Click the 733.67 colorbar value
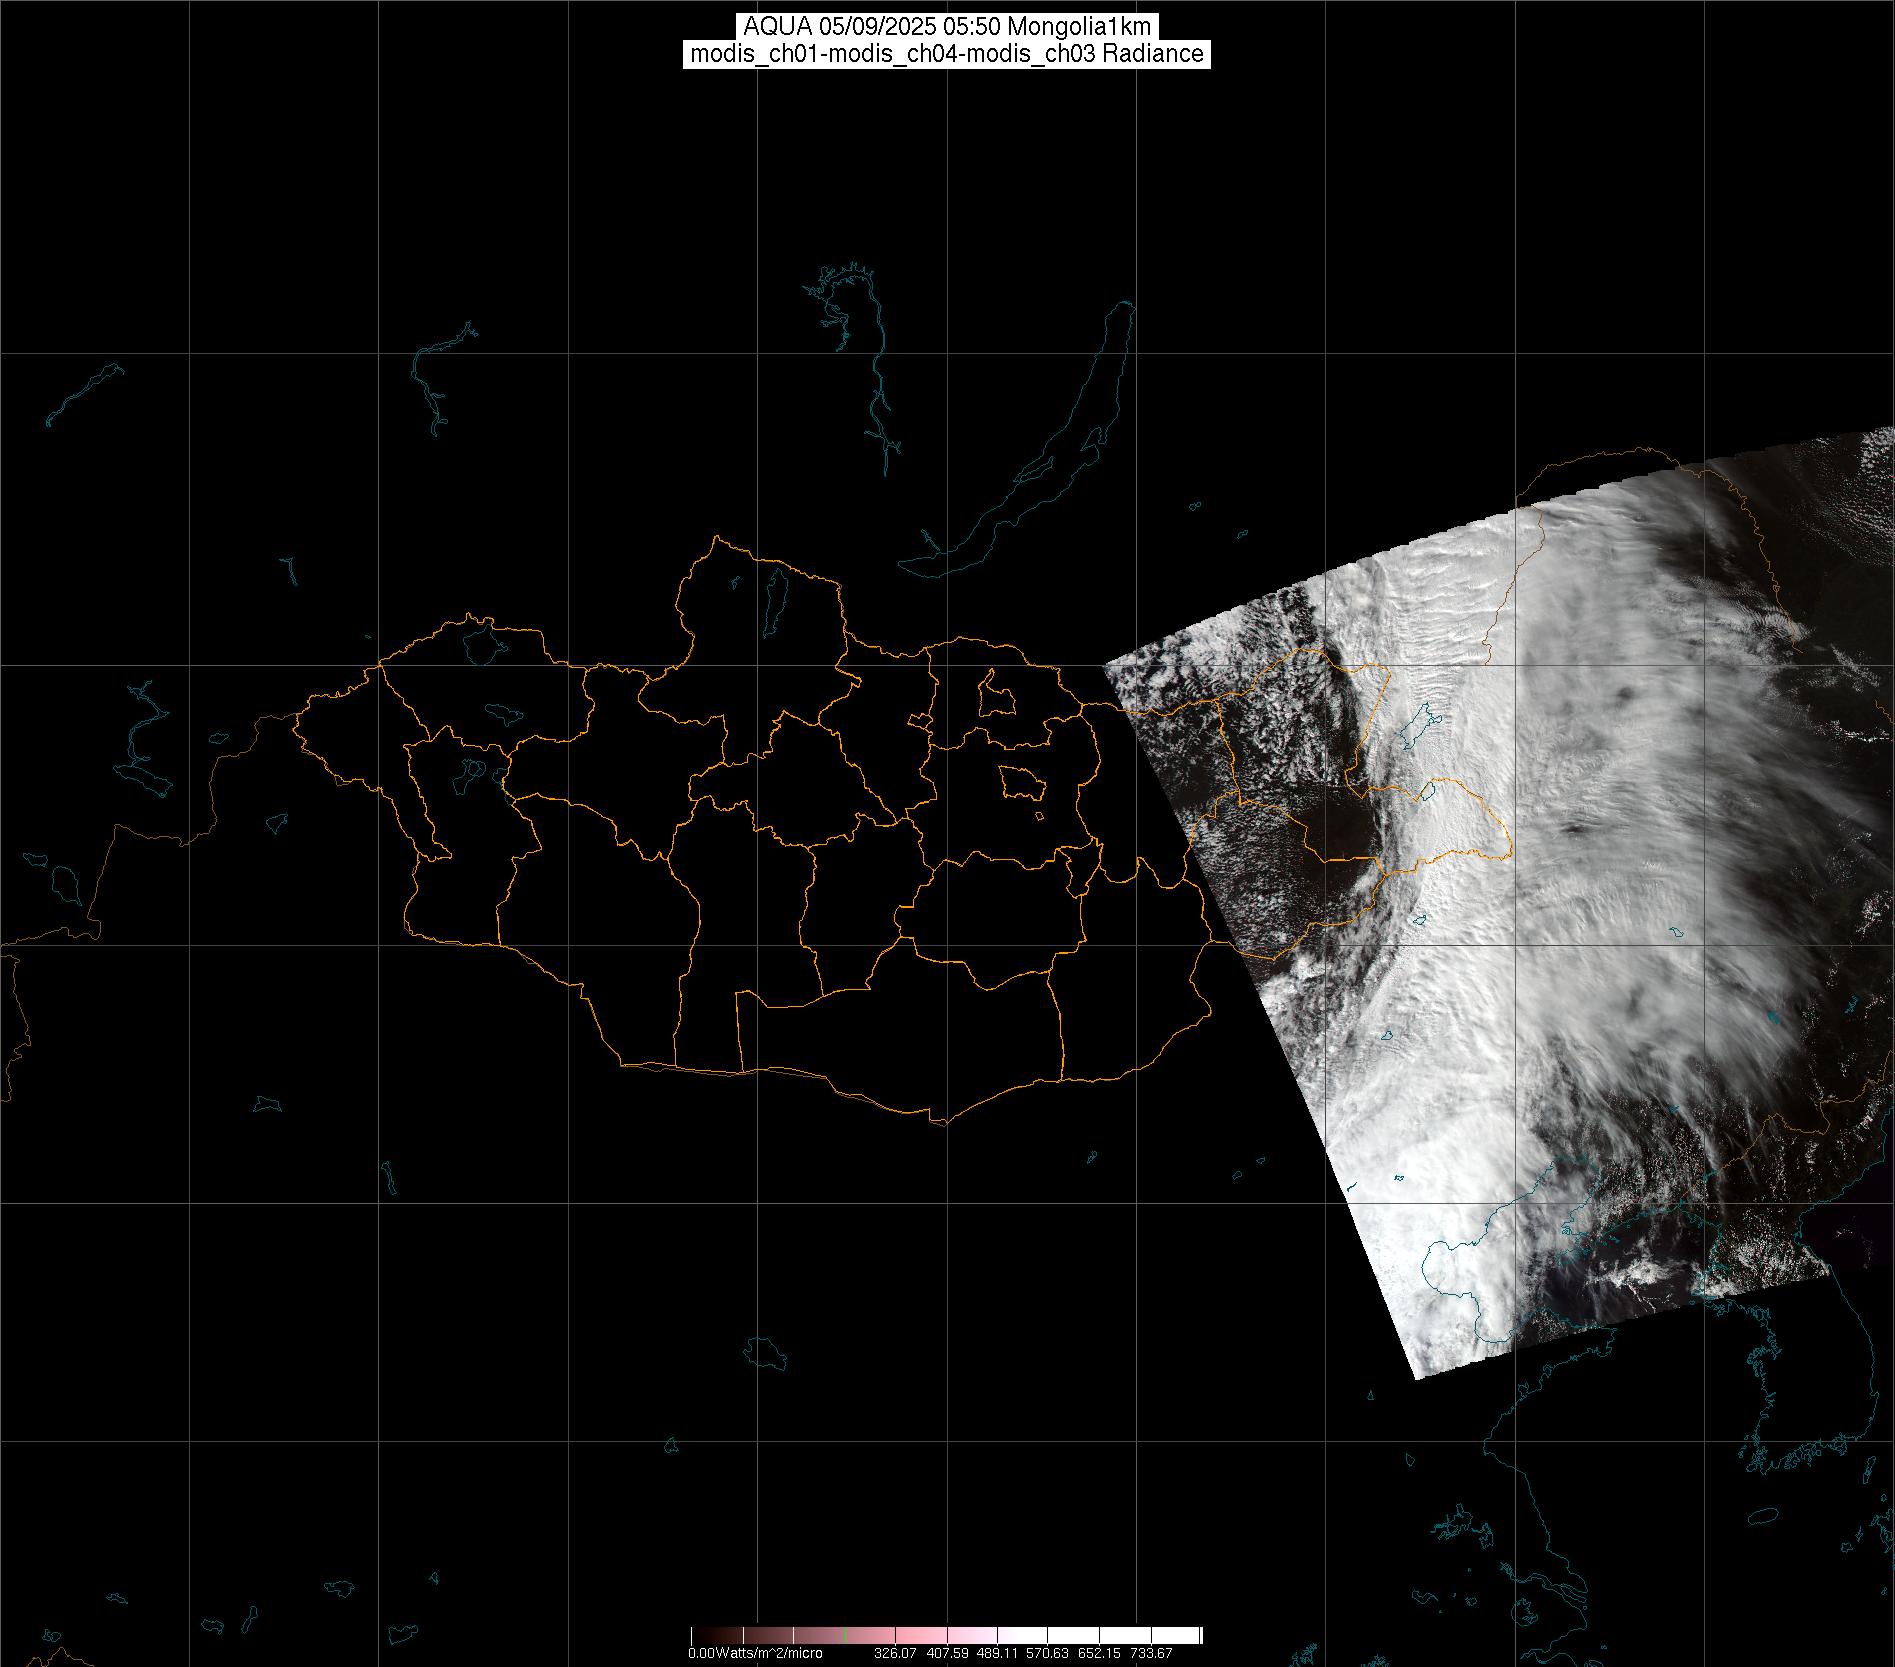 (x=1150, y=1654)
